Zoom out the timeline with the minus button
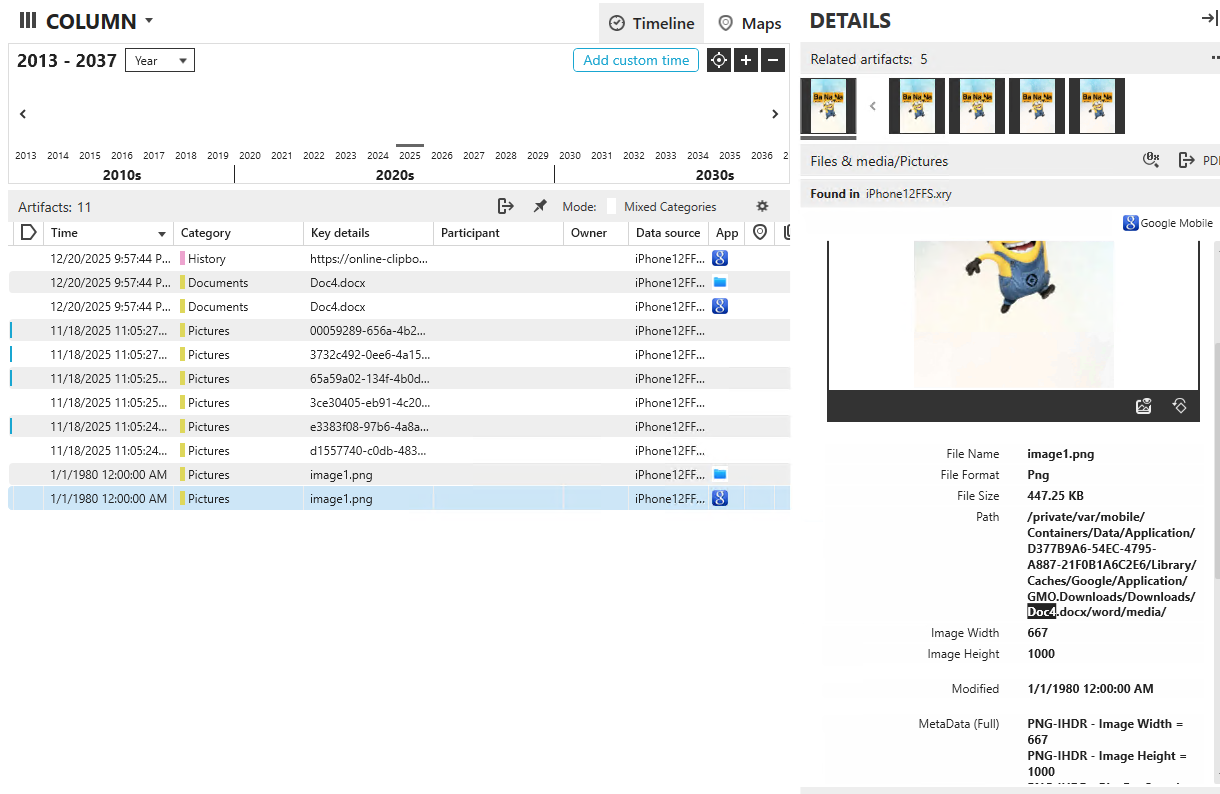This screenshot has width=1220, height=794. coord(772,60)
